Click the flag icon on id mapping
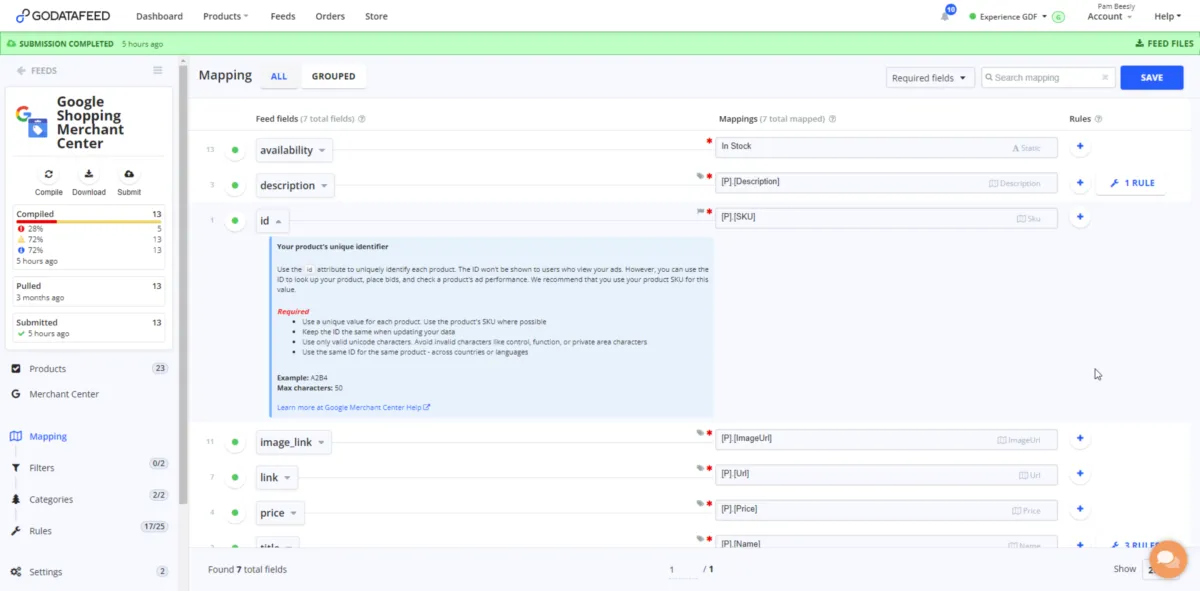1200x591 pixels. pyautogui.click(x=700, y=211)
